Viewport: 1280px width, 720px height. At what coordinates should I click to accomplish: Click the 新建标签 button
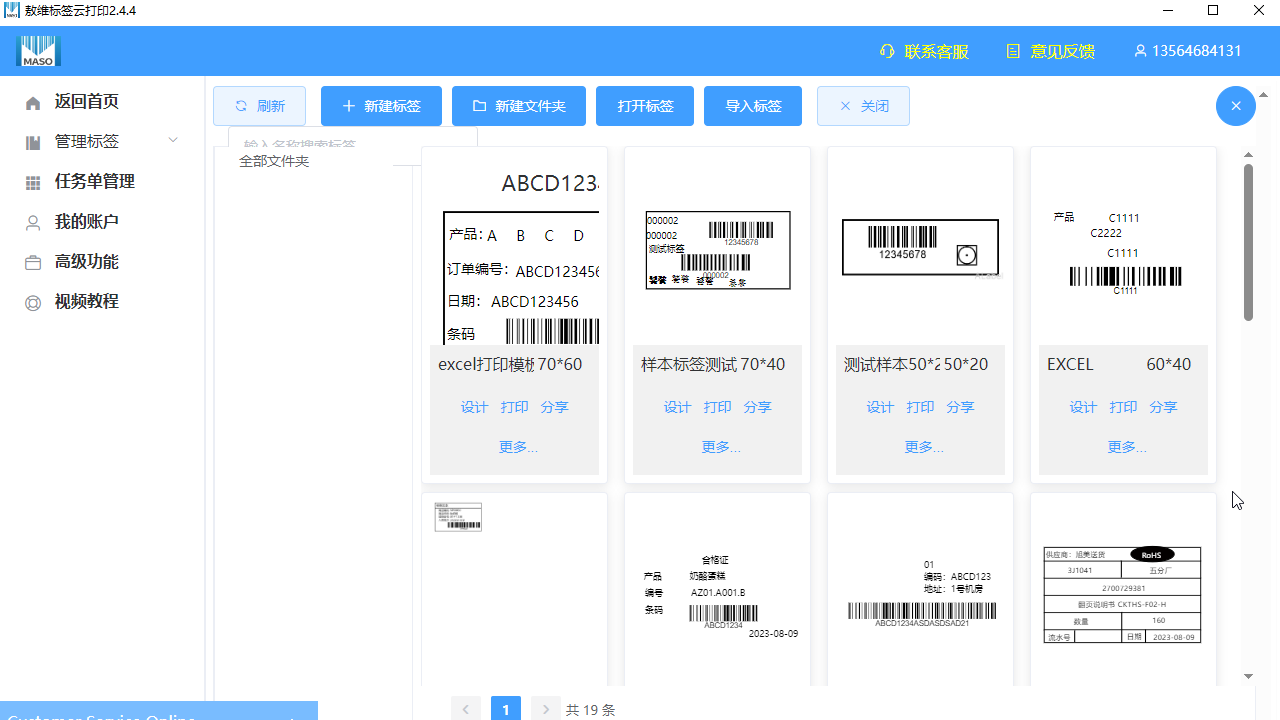point(381,106)
